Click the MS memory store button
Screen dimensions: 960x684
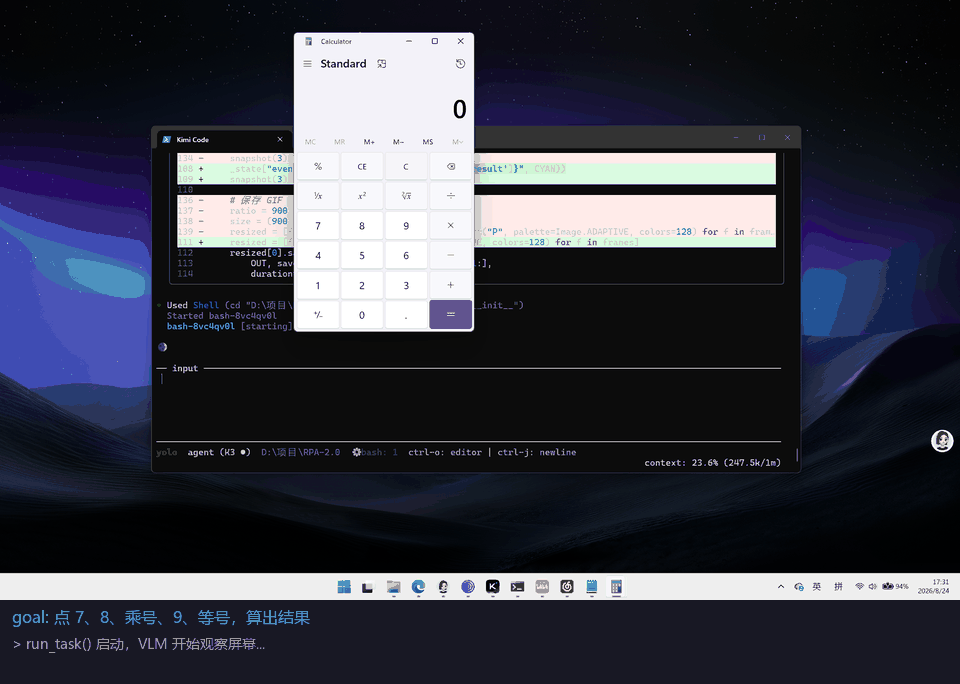[x=428, y=142]
